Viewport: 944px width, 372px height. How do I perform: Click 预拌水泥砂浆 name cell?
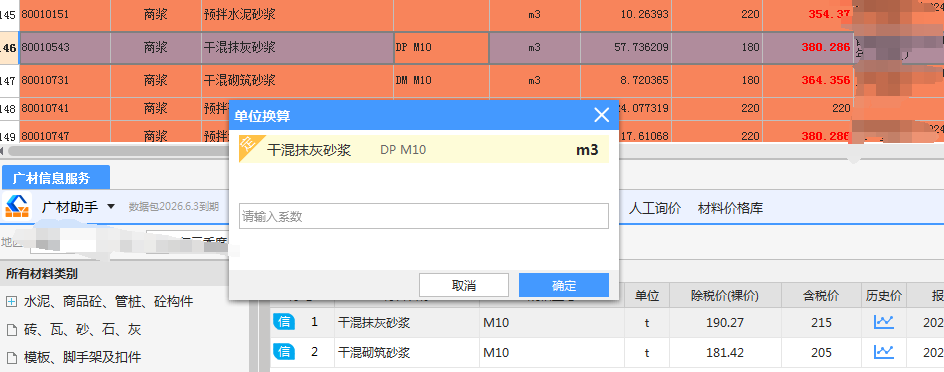tap(298, 14)
